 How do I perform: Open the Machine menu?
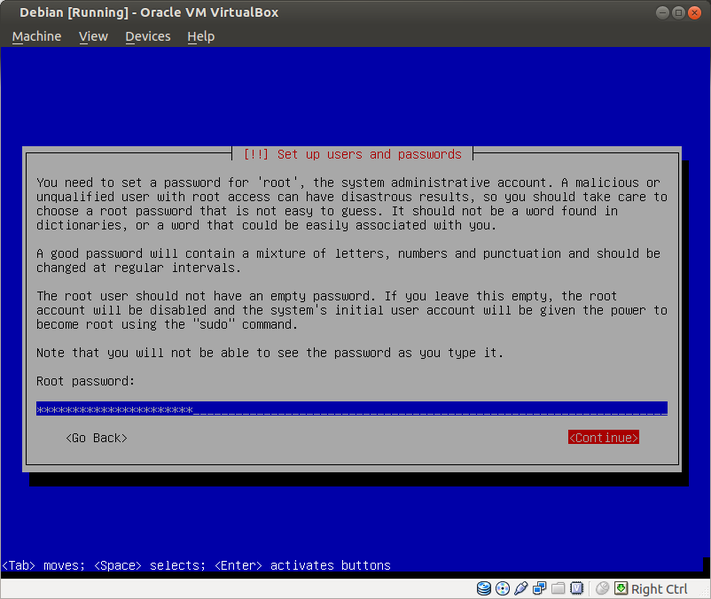[36, 36]
